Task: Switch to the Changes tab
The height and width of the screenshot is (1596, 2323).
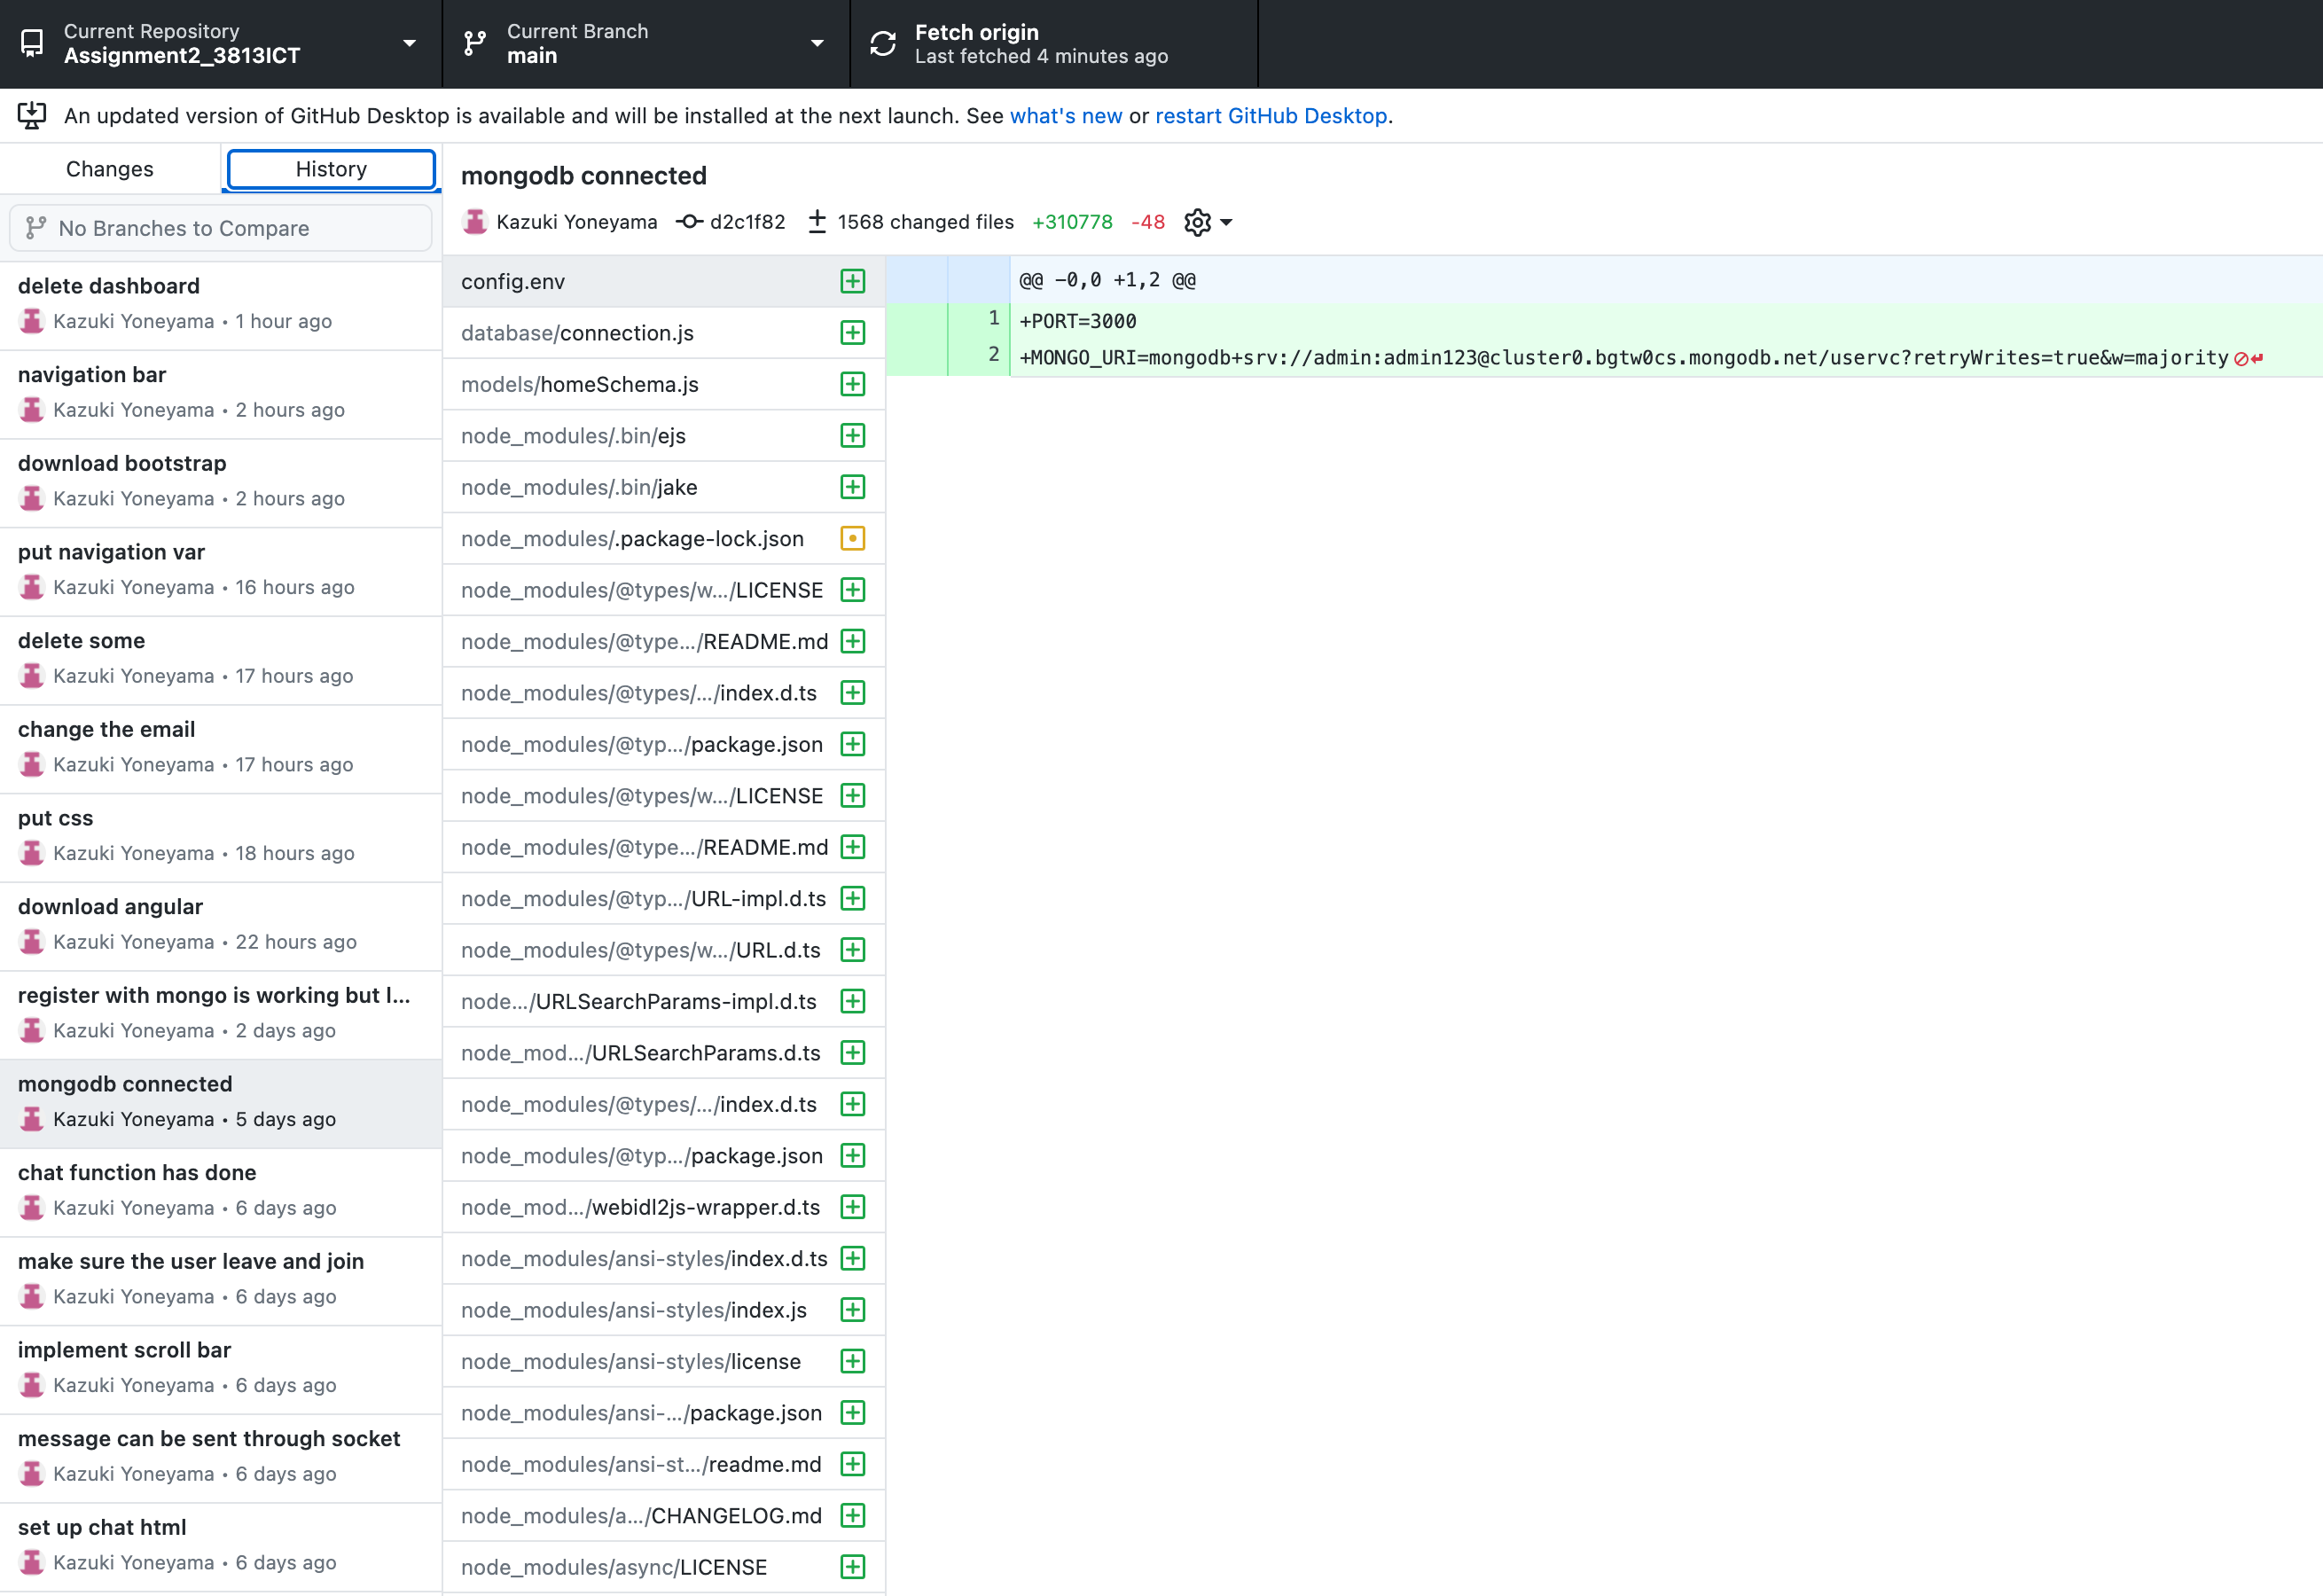Action: (109, 168)
